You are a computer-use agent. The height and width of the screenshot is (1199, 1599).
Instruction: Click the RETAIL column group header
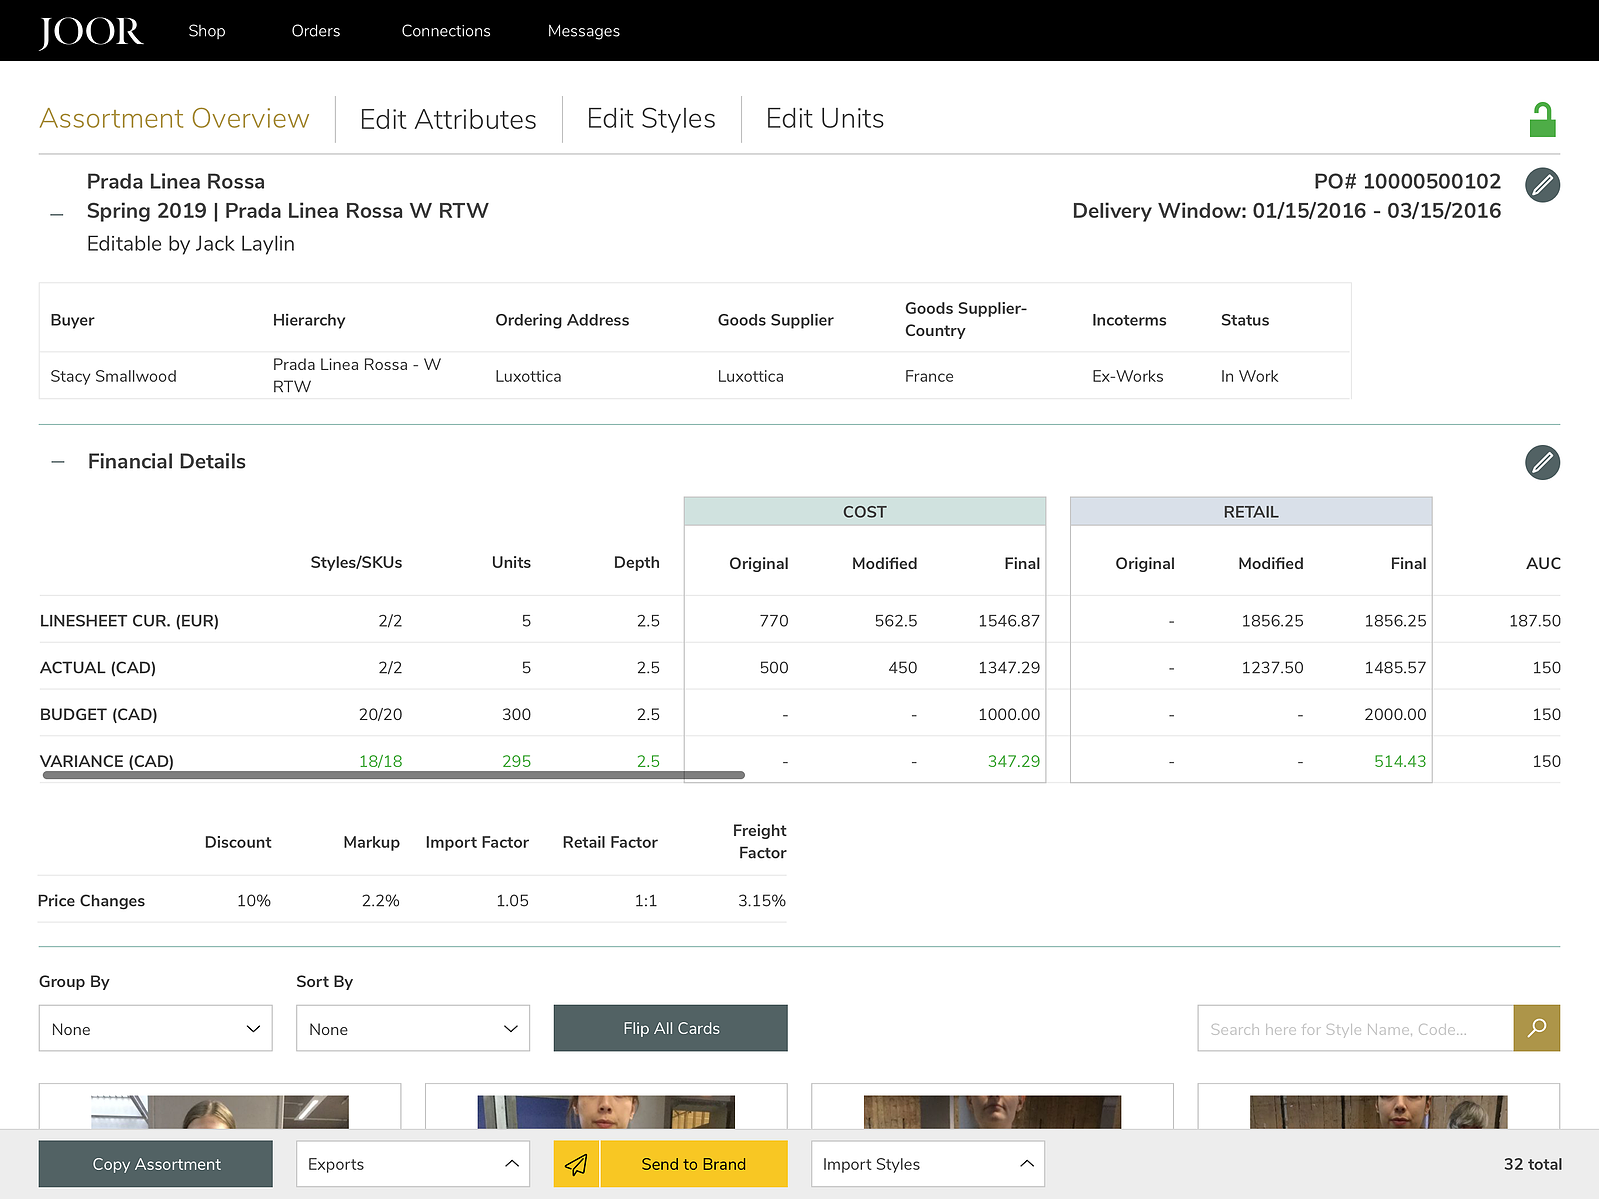pyautogui.click(x=1251, y=511)
